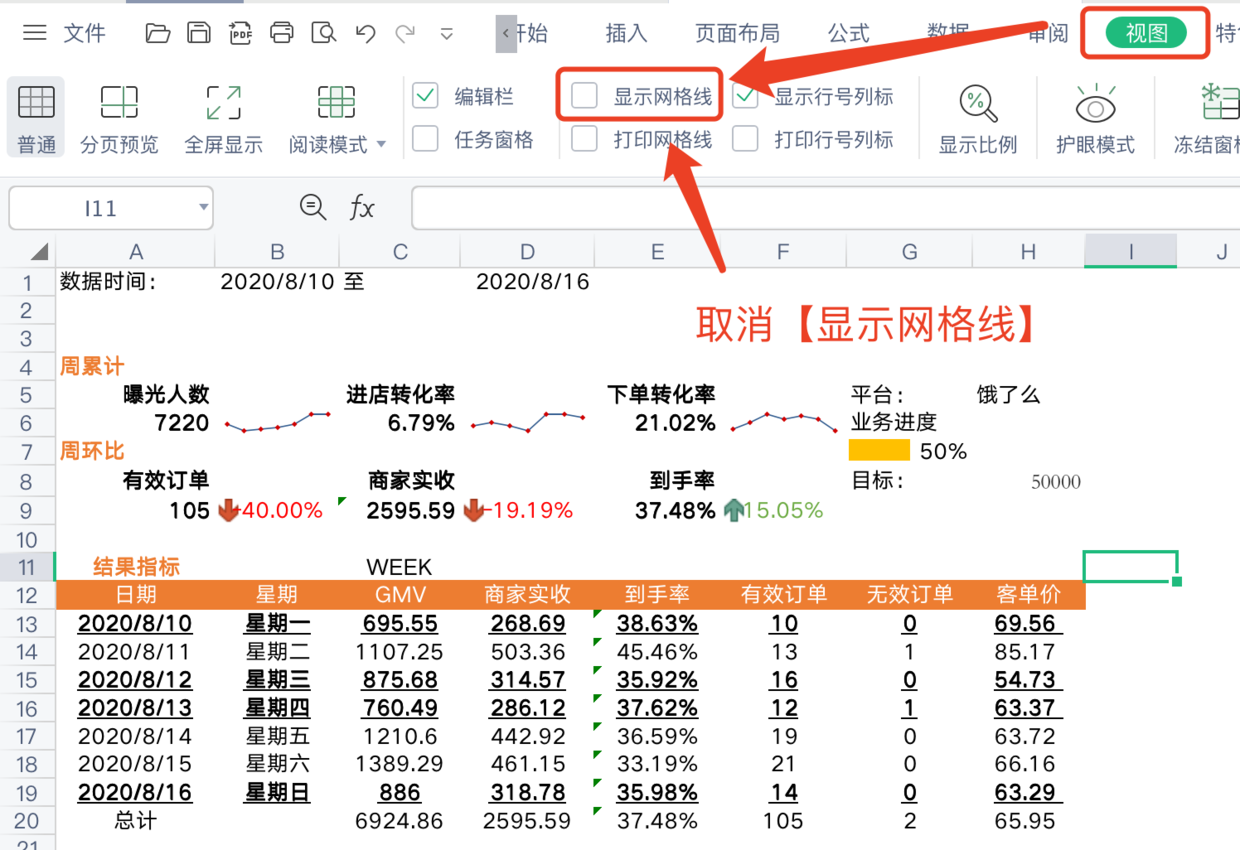Click the open folder icon
The height and width of the screenshot is (850, 1240).
point(157,33)
